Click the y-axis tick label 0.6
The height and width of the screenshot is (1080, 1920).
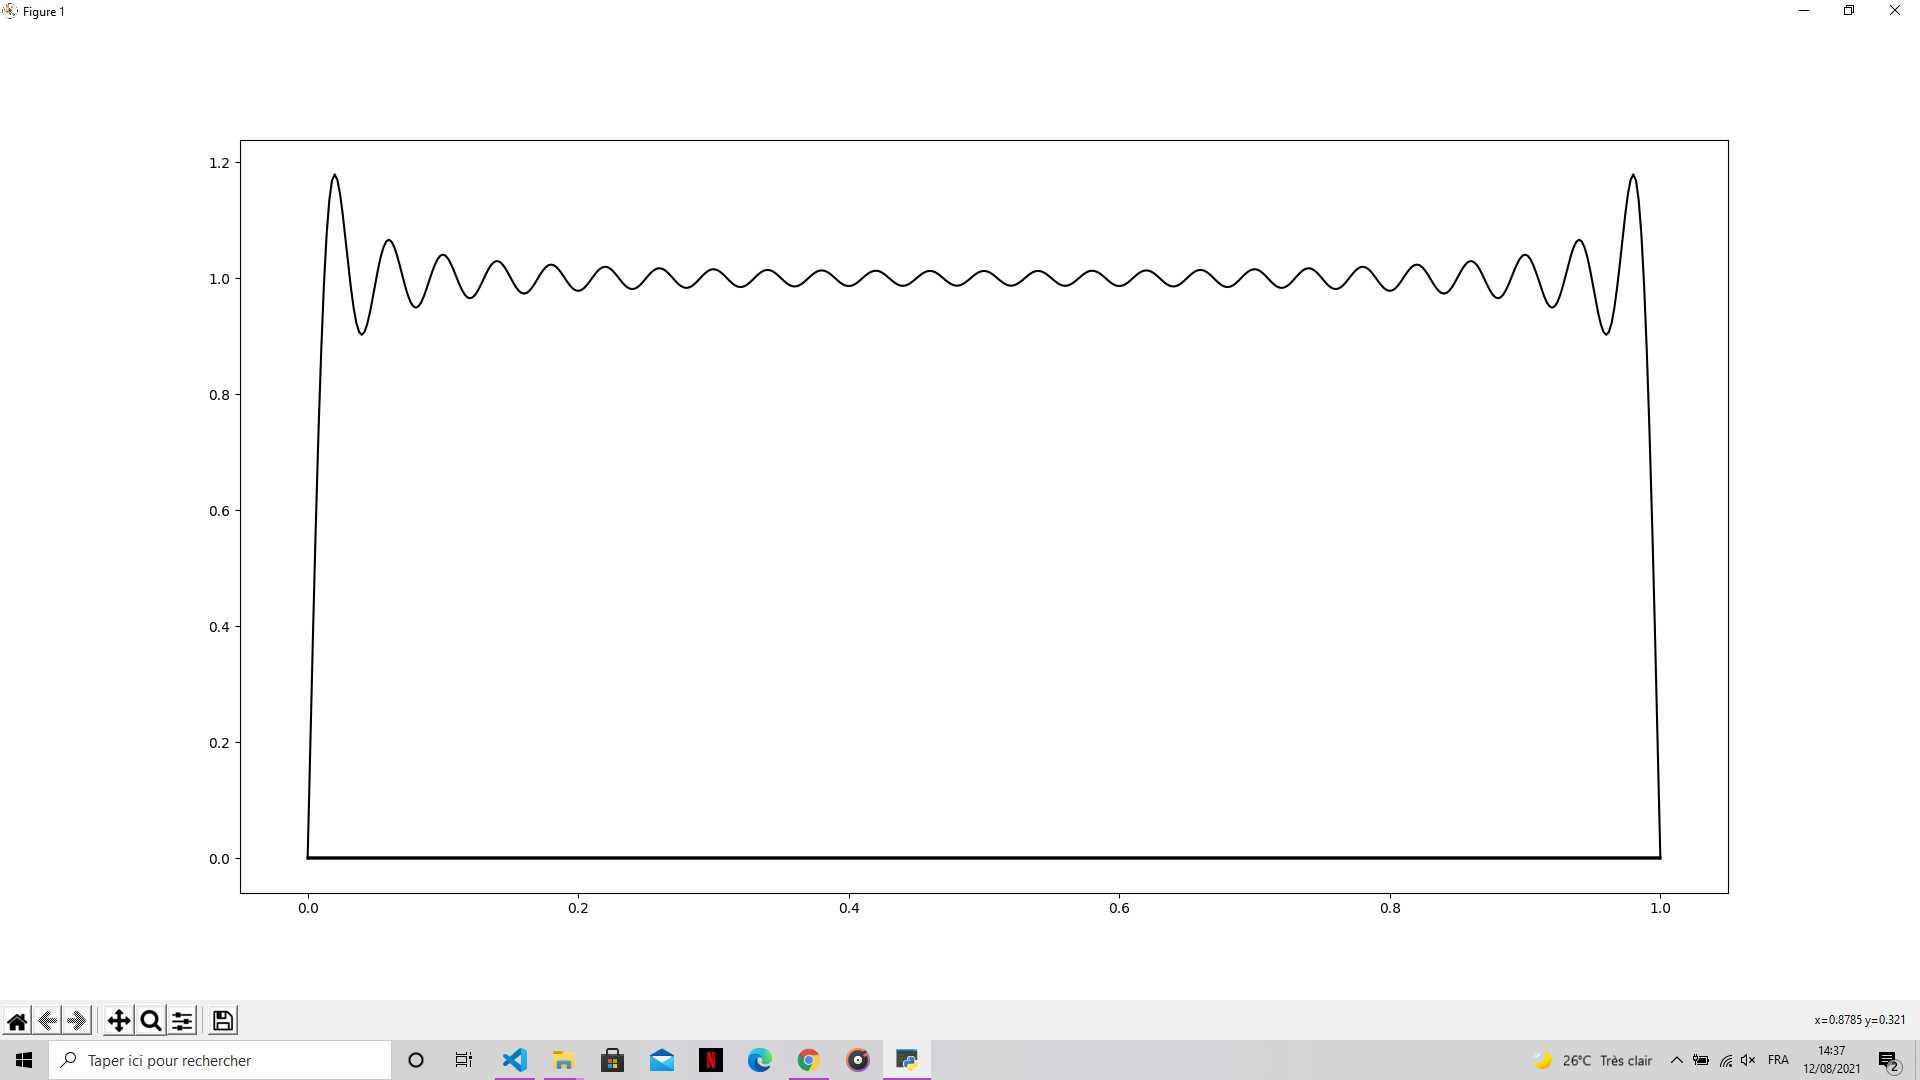[x=219, y=511]
